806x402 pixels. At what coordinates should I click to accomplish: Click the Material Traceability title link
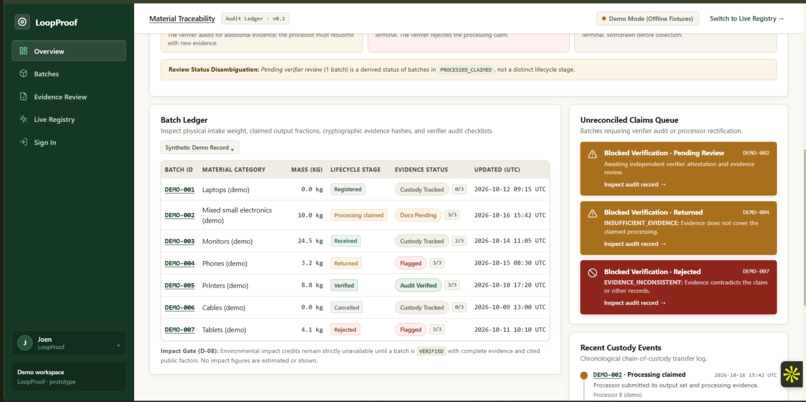coord(182,19)
